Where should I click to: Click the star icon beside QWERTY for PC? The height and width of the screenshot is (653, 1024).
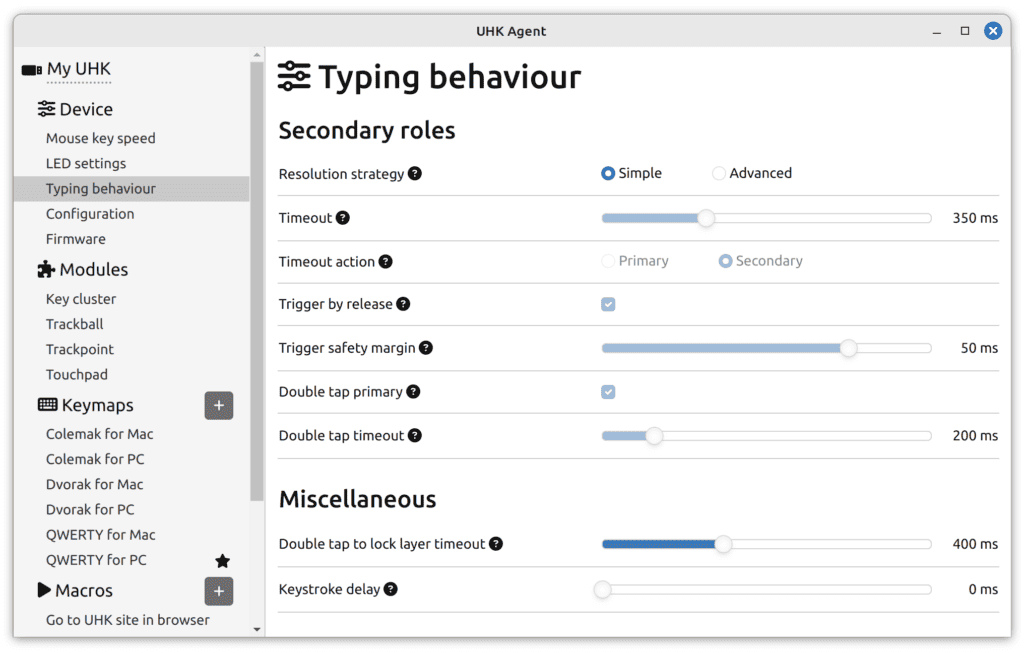point(222,561)
